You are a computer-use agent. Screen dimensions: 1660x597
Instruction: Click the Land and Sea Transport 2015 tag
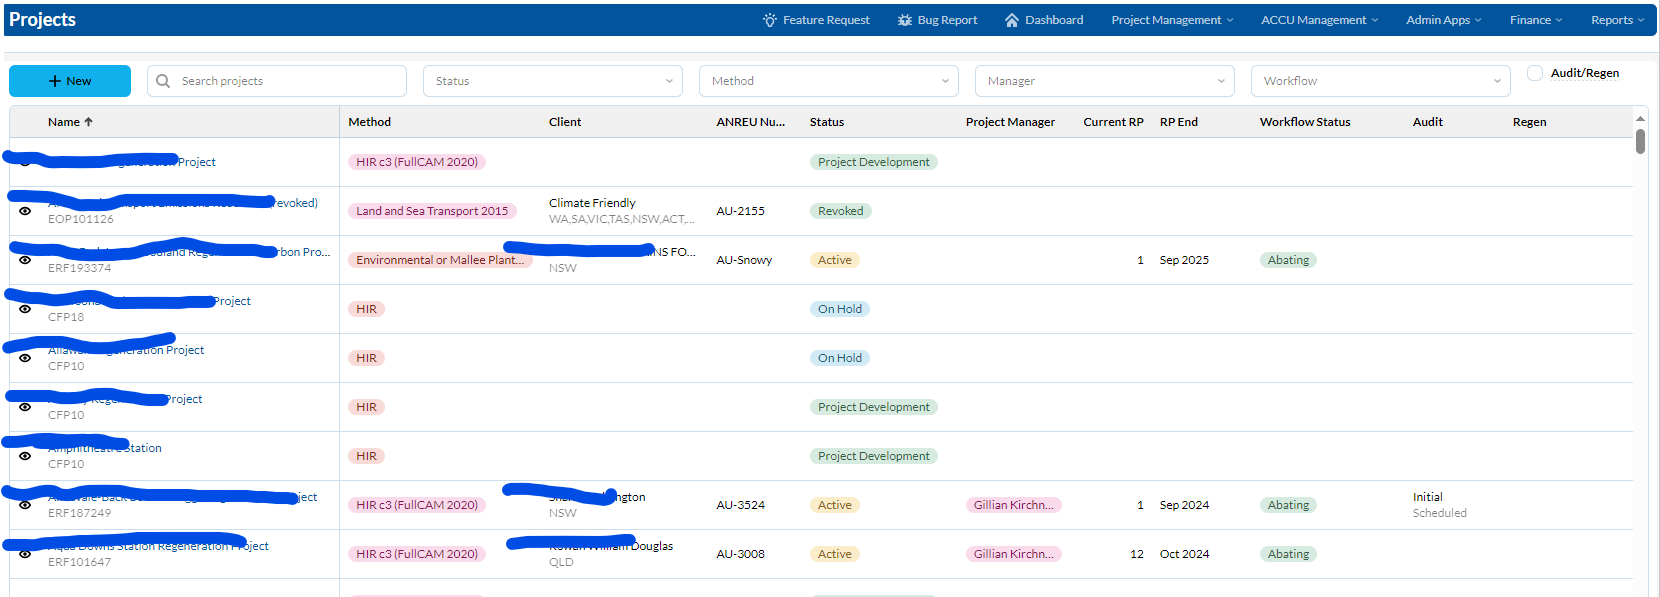pyautogui.click(x=432, y=211)
